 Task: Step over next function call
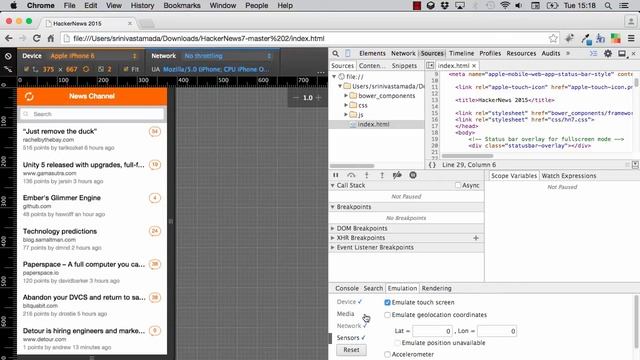click(x=351, y=175)
